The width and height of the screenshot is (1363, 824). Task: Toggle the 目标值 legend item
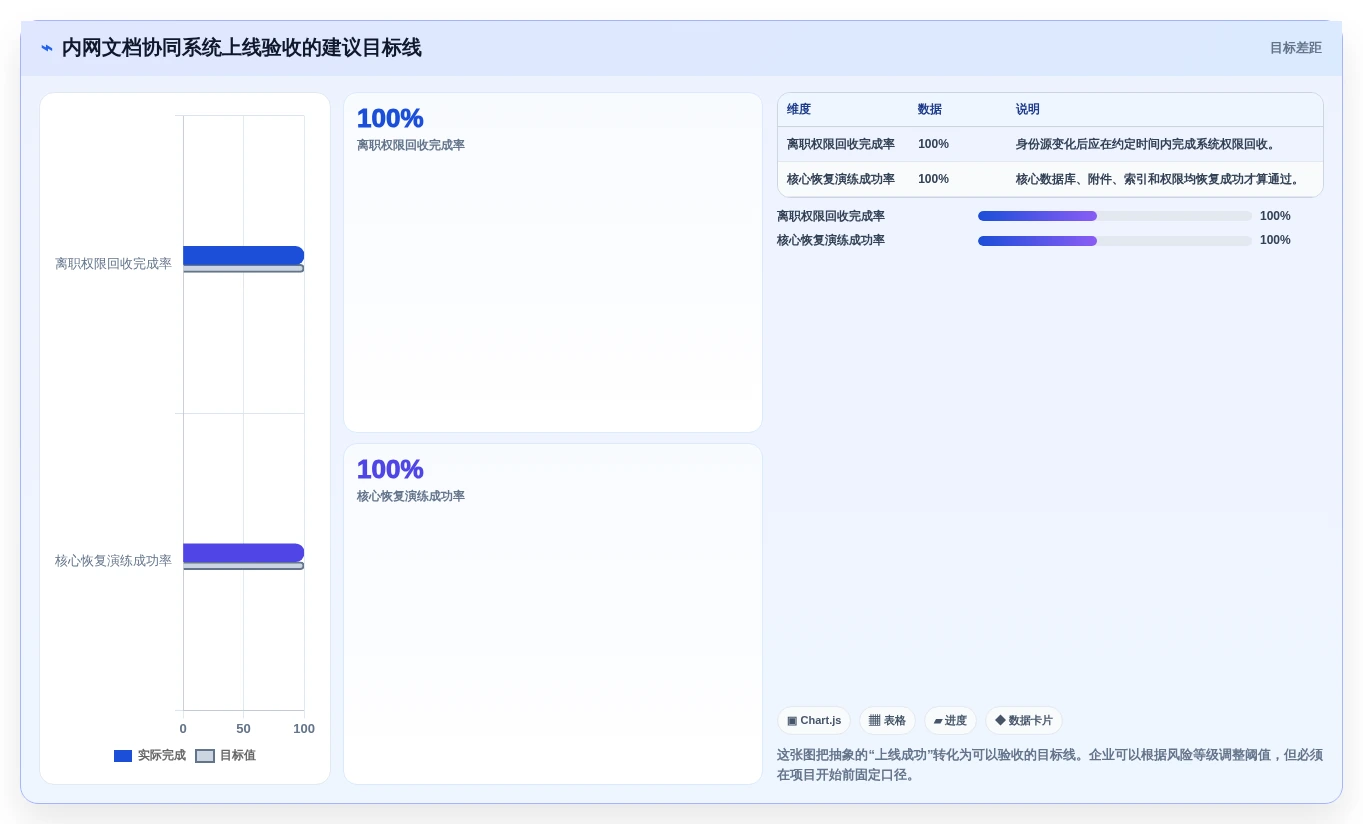click(x=226, y=756)
